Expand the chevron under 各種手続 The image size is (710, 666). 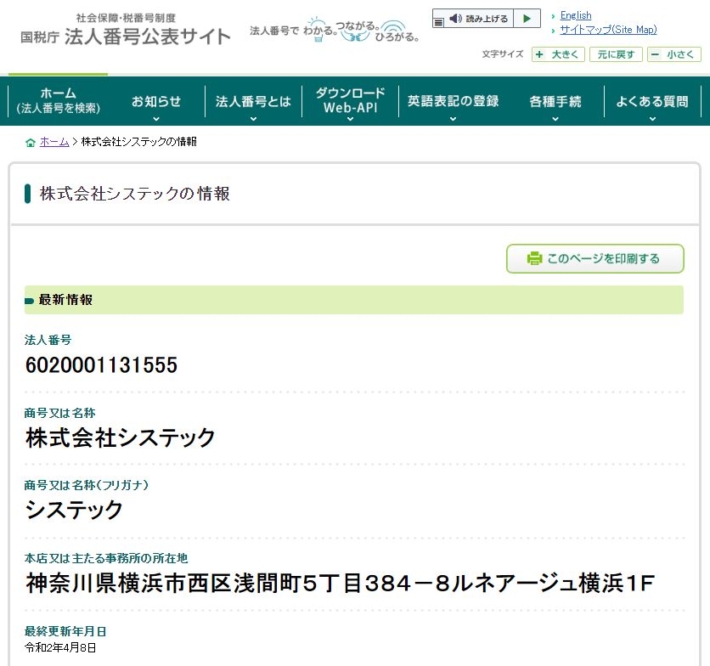point(555,119)
